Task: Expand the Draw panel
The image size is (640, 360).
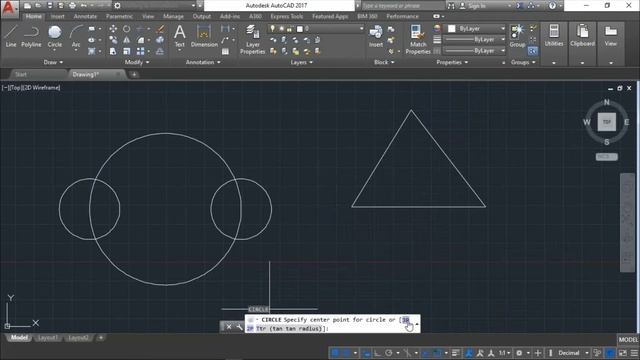Action: (x=53, y=62)
